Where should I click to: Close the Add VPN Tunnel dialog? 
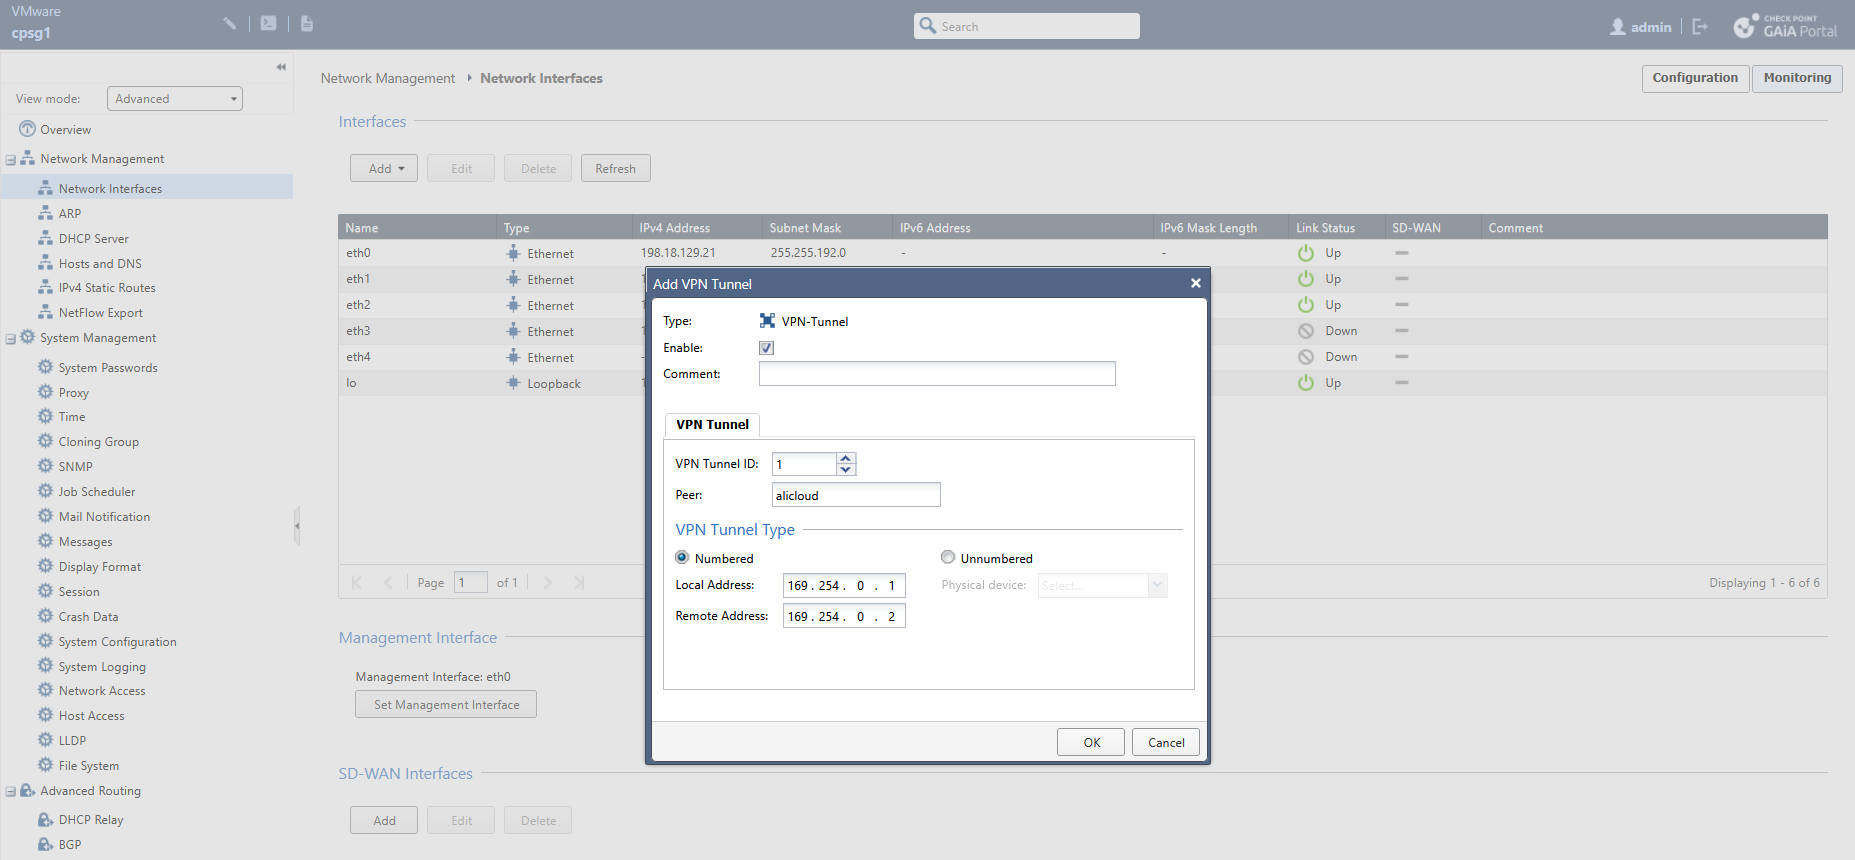tap(1195, 284)
